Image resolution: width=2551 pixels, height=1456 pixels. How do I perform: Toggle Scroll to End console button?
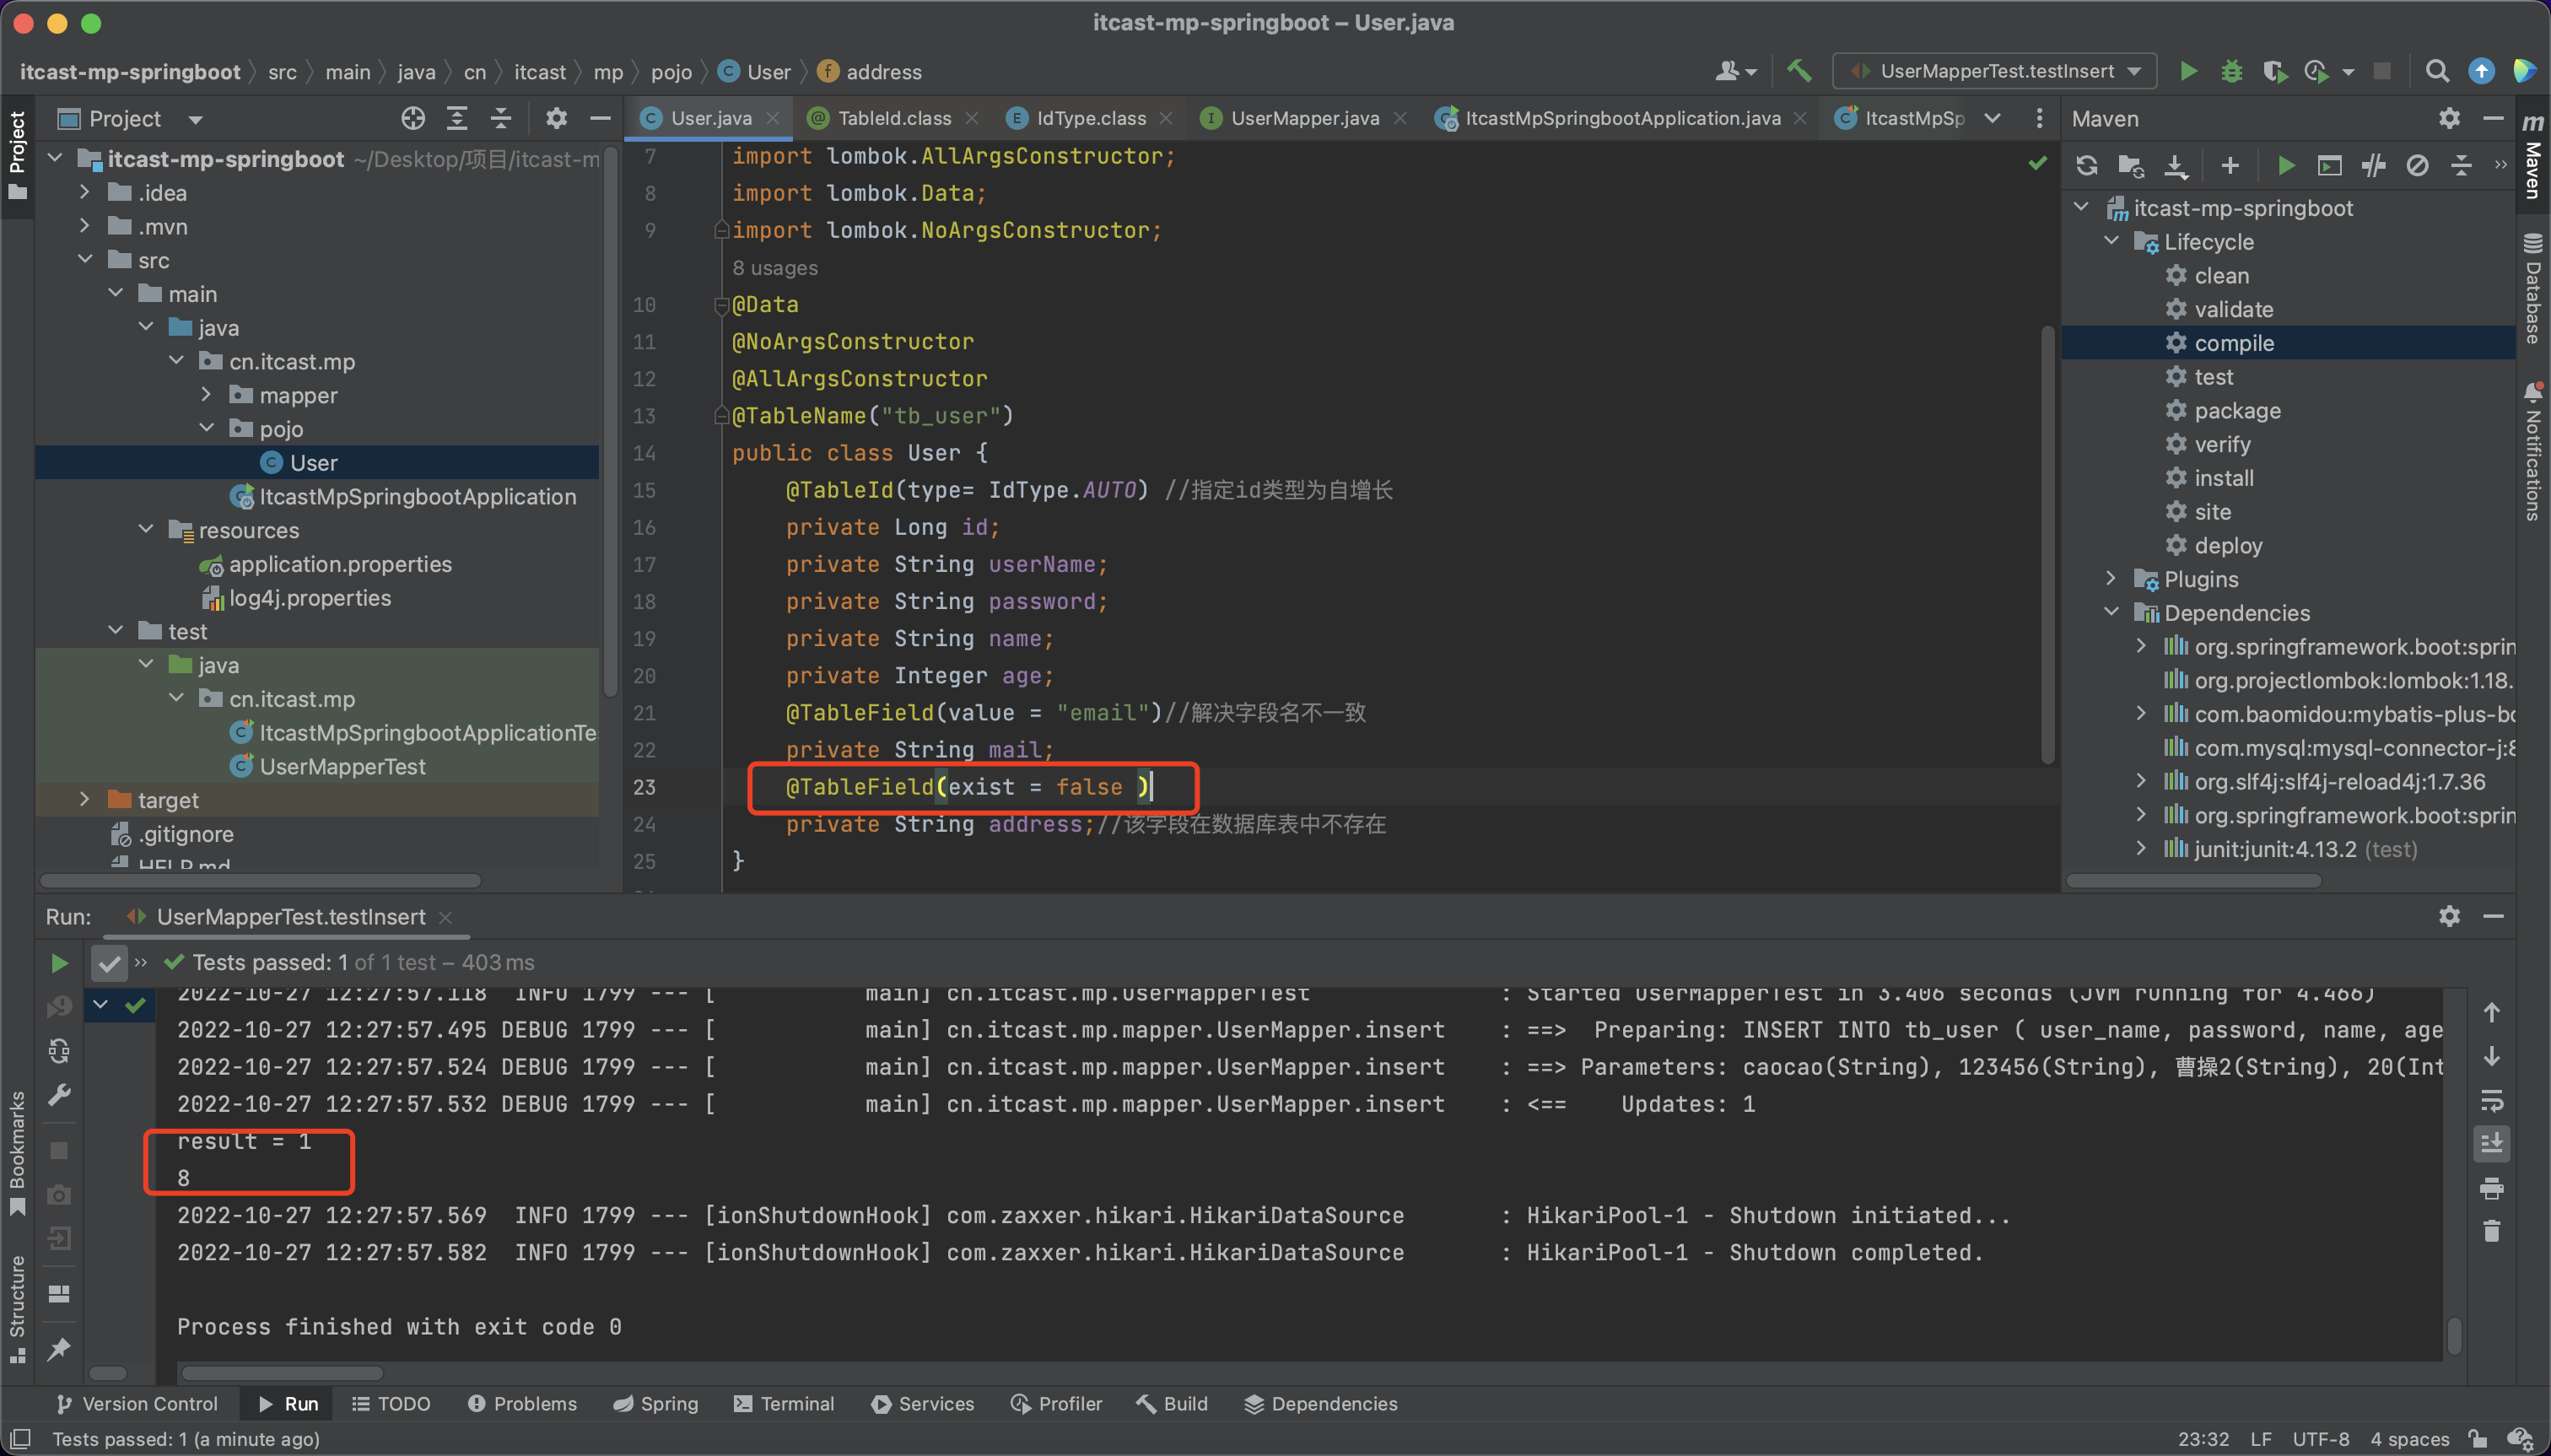pos(2491,1144)
